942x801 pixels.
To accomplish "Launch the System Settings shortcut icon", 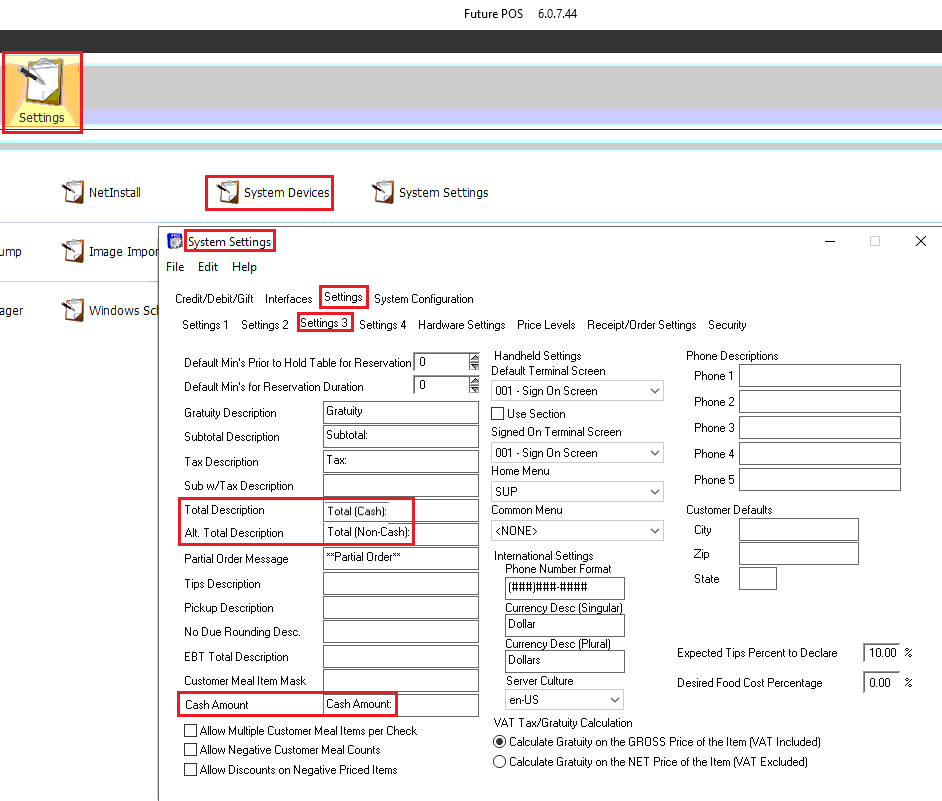I will click(382, 192).
